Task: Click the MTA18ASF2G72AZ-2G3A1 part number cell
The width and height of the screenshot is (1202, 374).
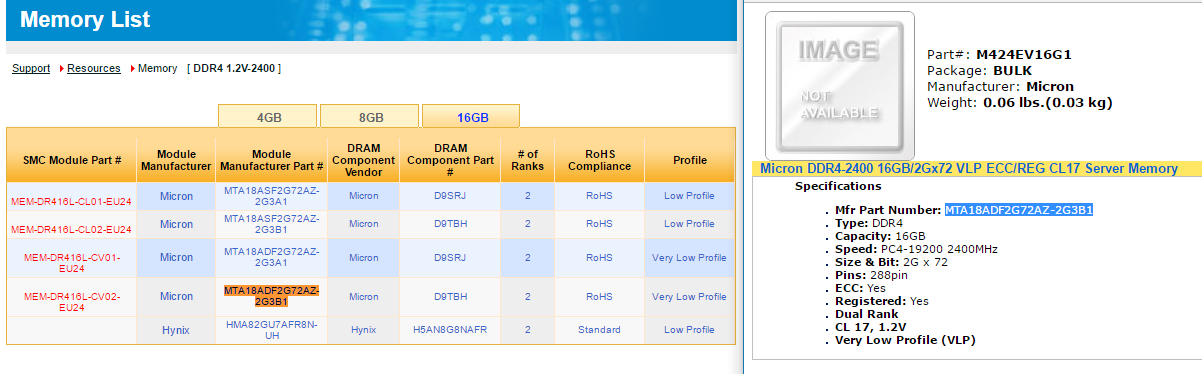Action: tap(271, 196)
